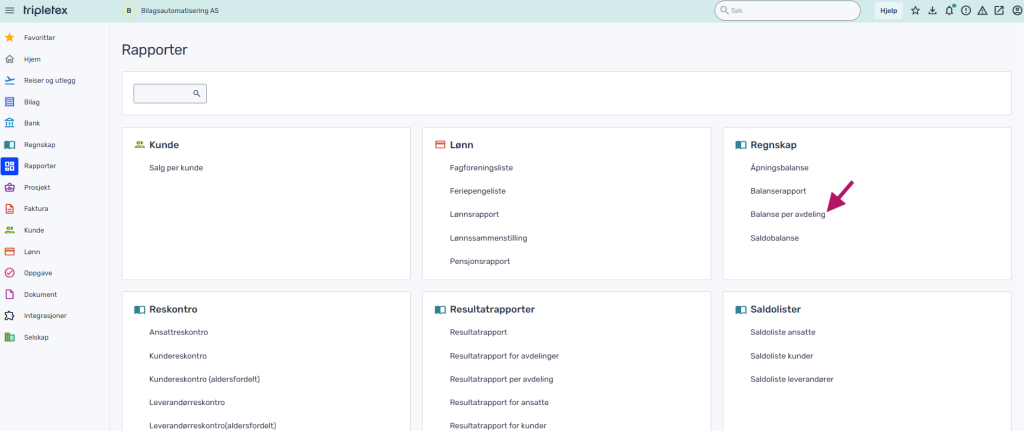The image size is (1024, 431).
Task: Click the report filter input field
Action: pos(170,93)
